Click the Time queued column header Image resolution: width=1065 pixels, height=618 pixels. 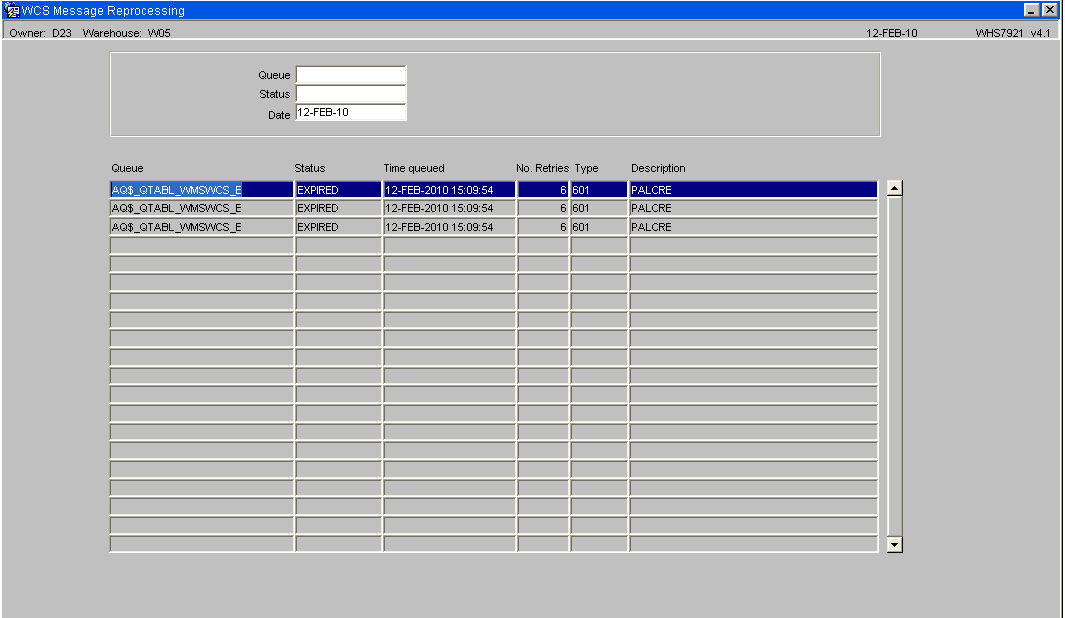414,168
